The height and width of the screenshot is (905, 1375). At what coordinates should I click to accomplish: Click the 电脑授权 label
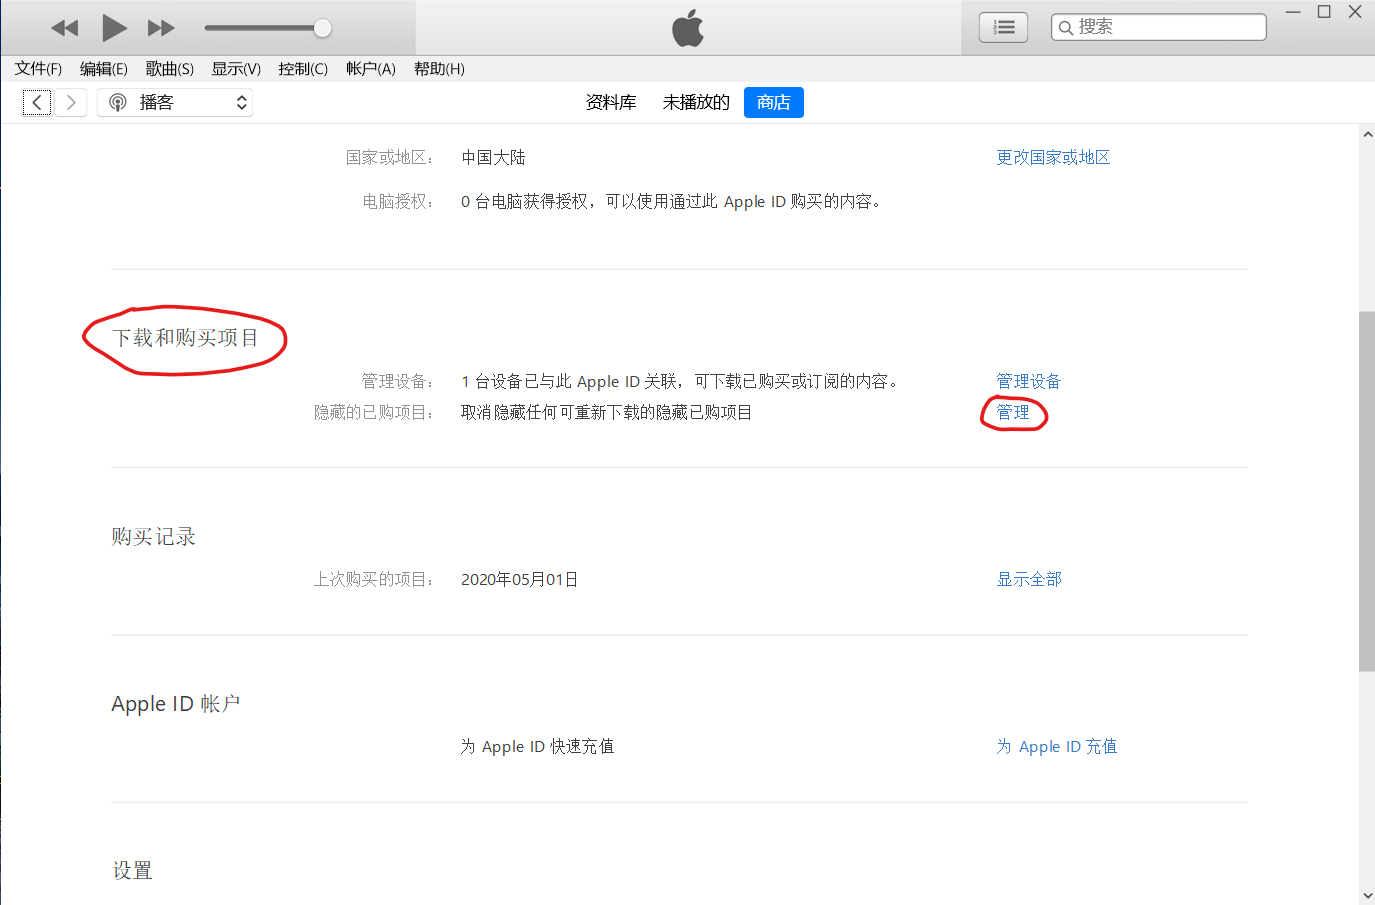[397, 201]
